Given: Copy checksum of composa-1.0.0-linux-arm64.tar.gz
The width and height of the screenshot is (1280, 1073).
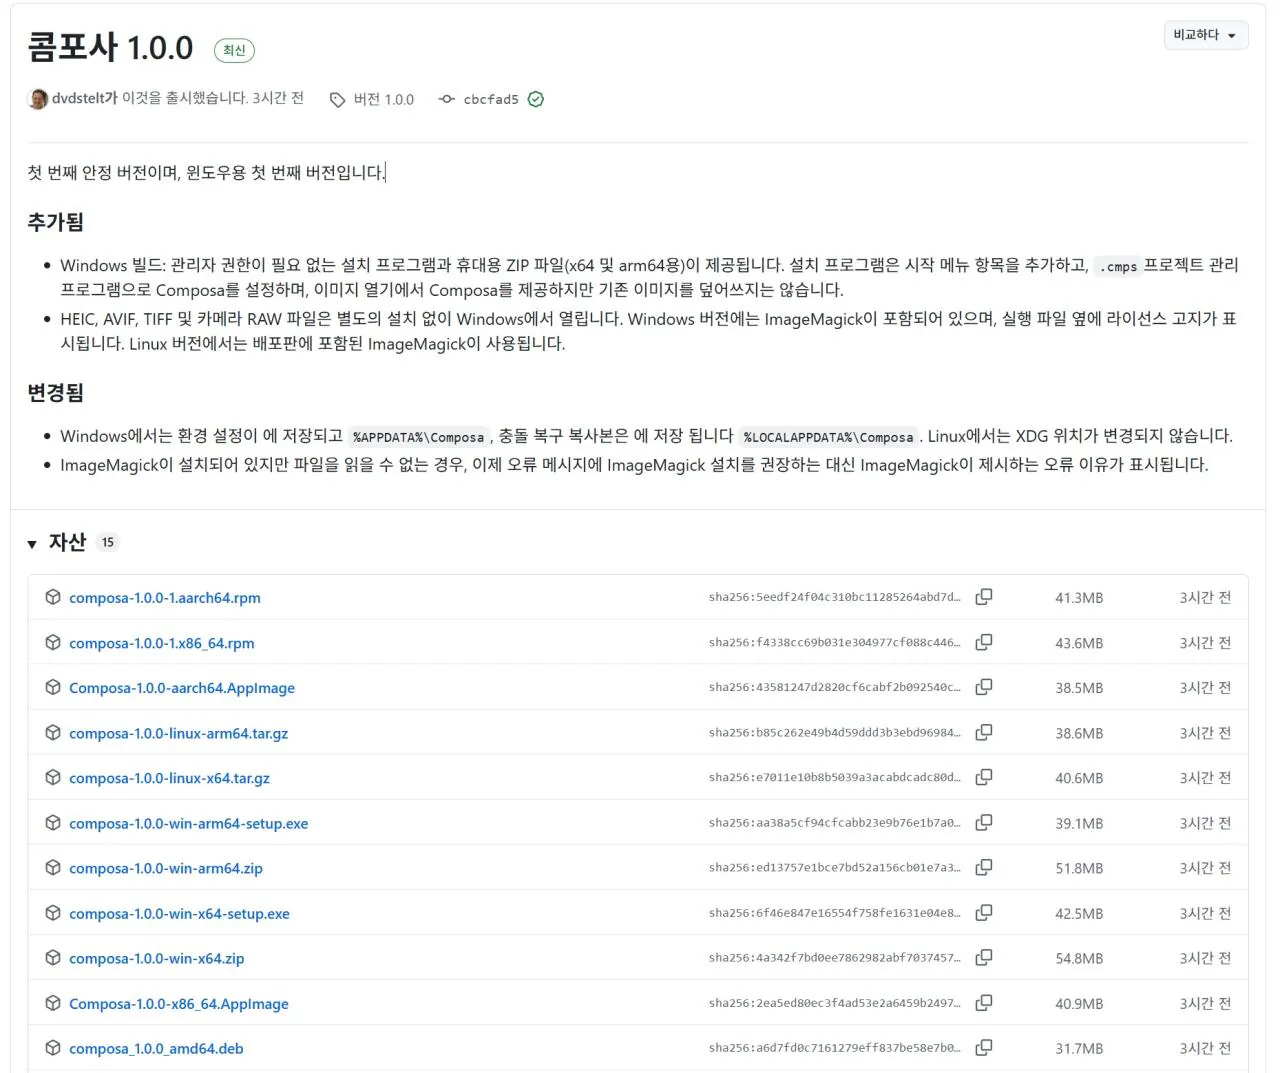Looking at the screenshot, I should pyautogui.click(x=984, y=732).
